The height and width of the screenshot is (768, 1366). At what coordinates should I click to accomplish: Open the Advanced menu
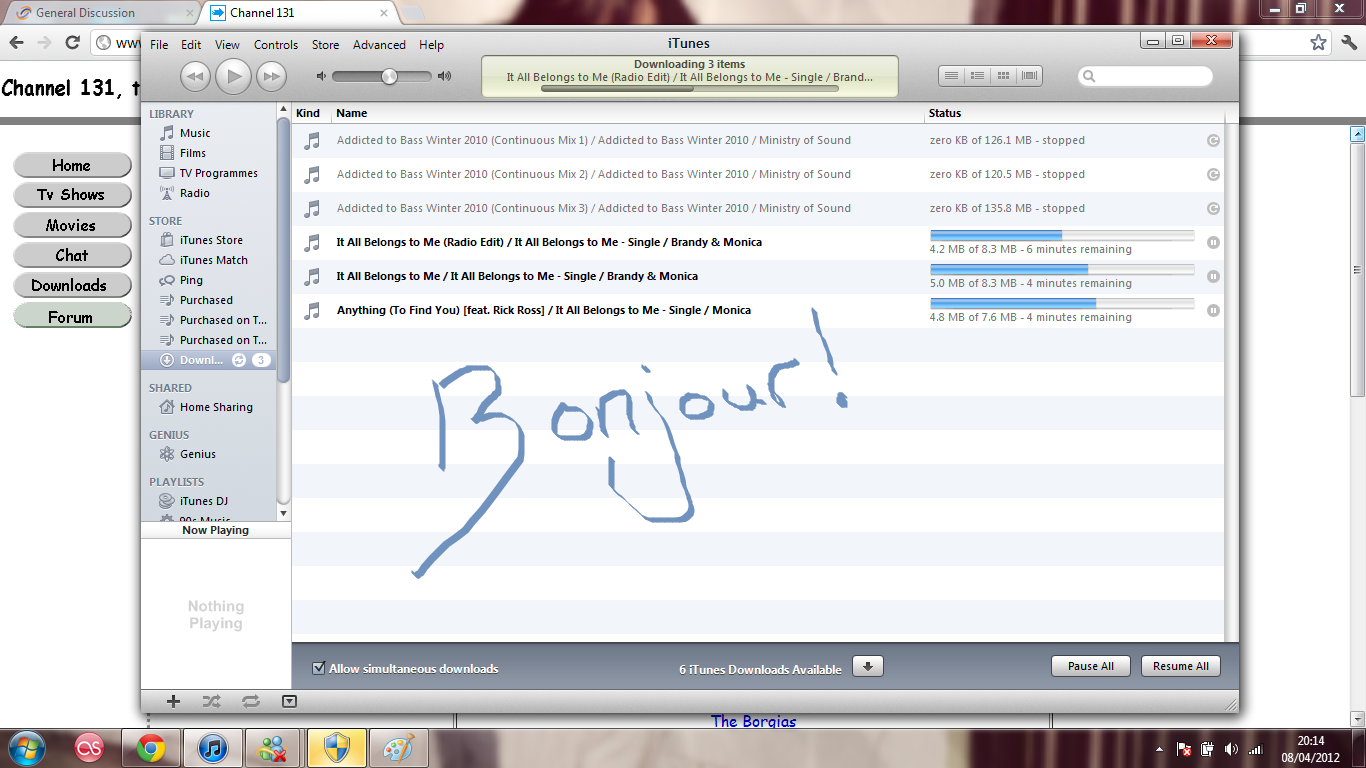point(379,45)
